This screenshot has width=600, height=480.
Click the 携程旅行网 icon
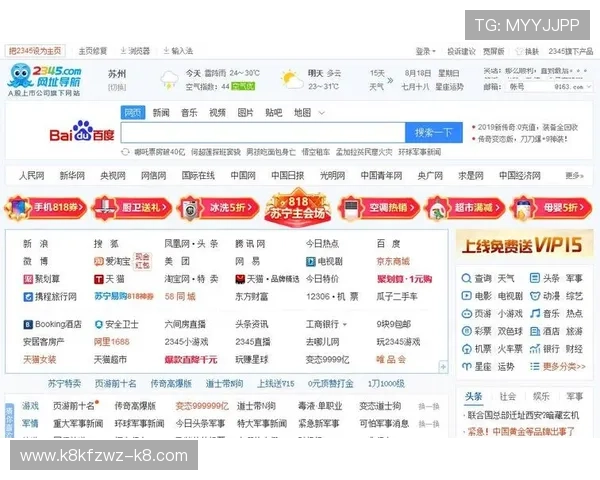coord(28,297)
